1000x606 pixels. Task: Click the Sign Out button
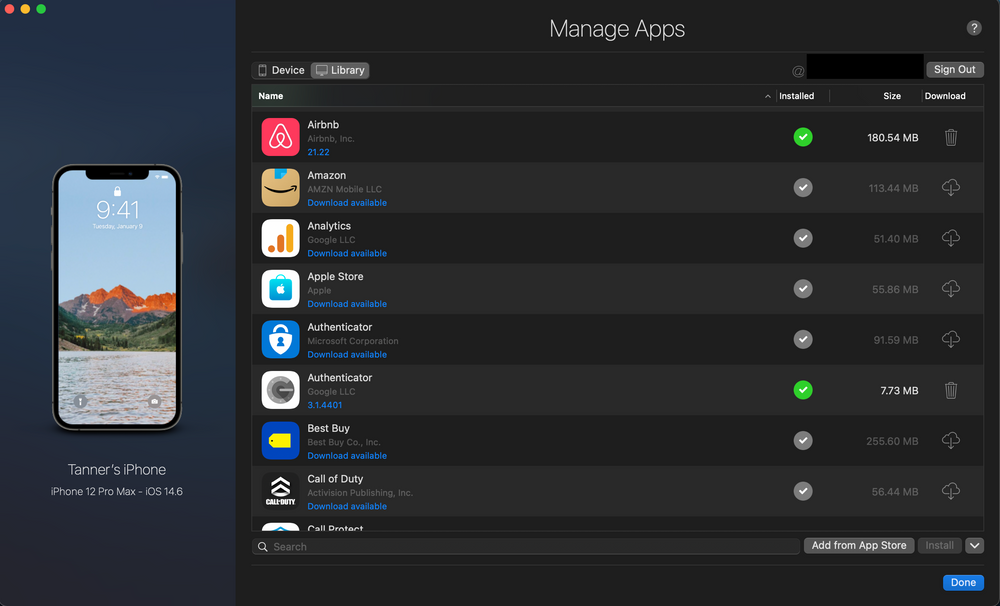pos(955,70)
